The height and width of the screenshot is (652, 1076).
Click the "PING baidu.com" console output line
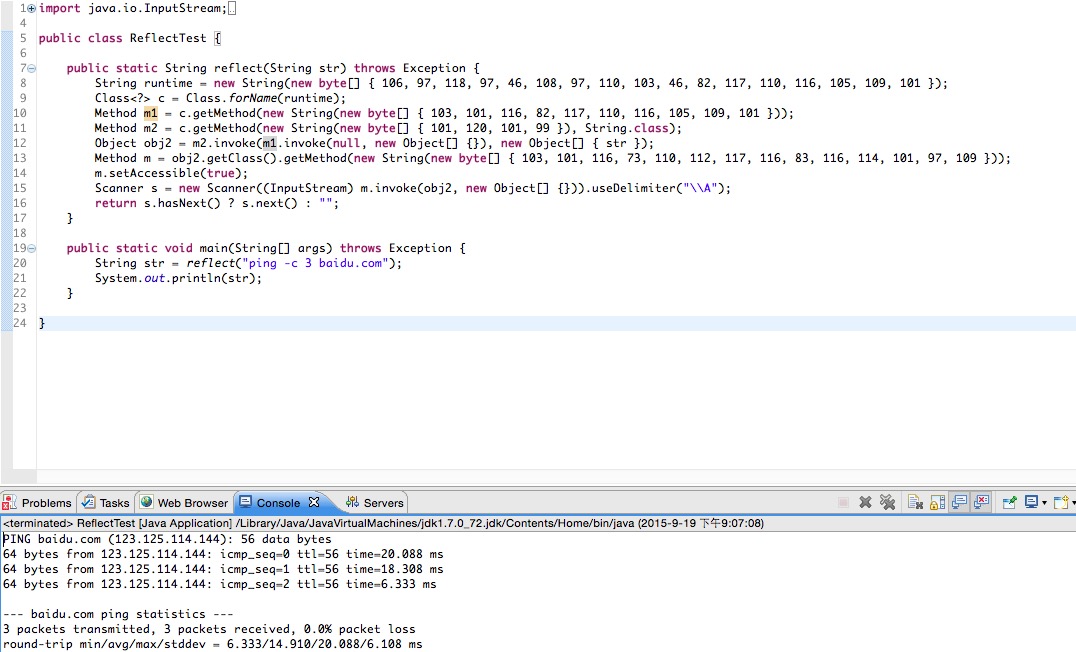coord(167,539)
